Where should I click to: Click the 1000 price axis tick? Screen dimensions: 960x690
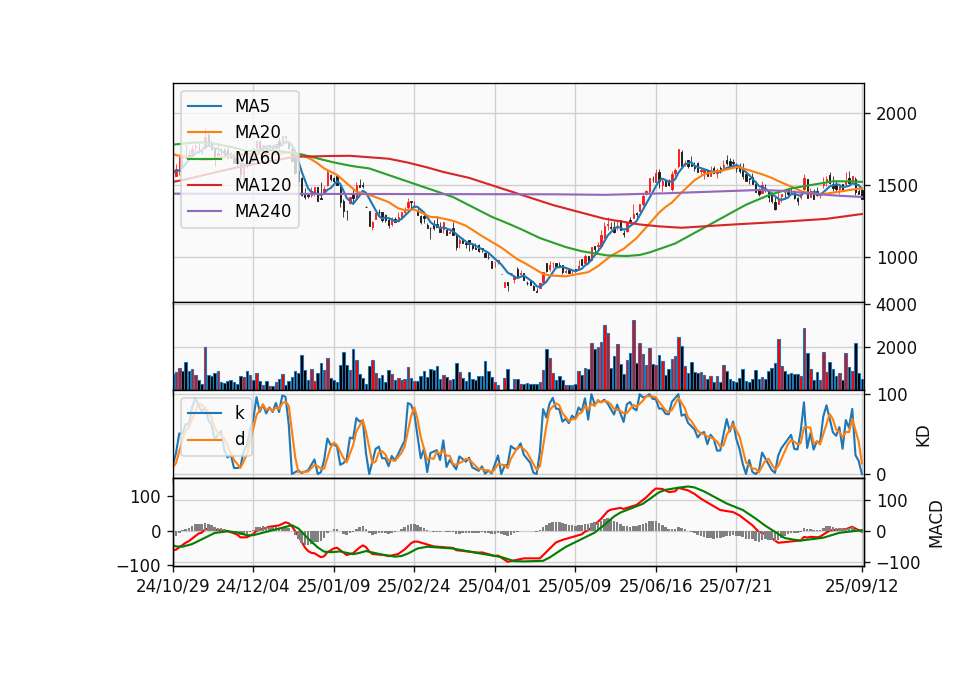[896, 258]
